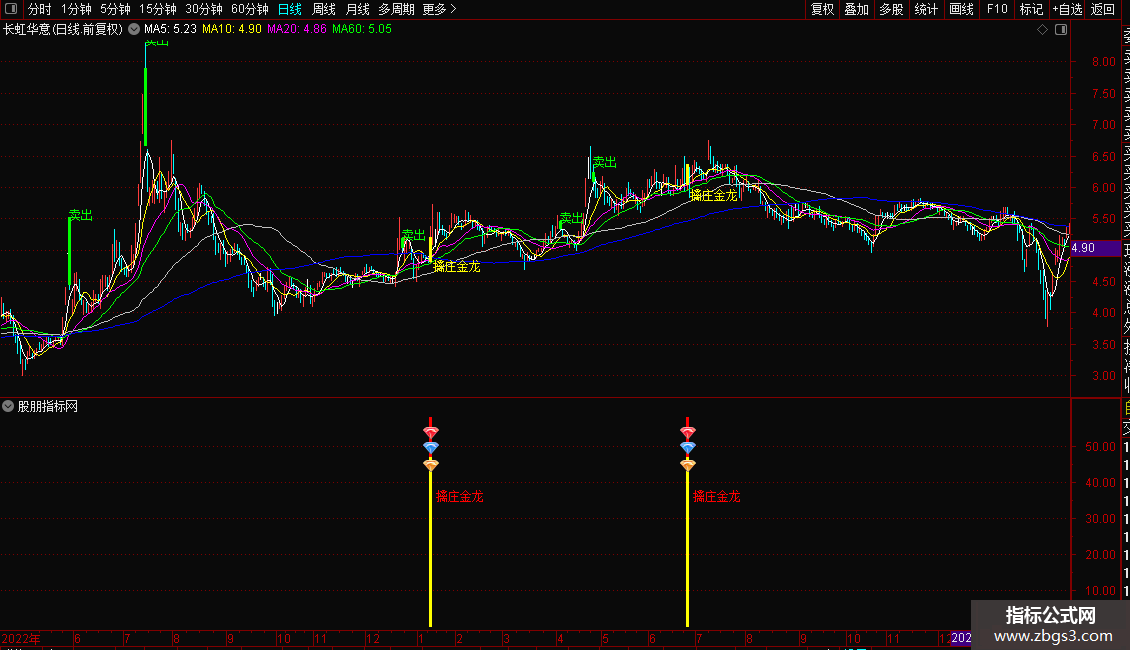Toggle the split-window icon beside the diamond

[1061, 30]
